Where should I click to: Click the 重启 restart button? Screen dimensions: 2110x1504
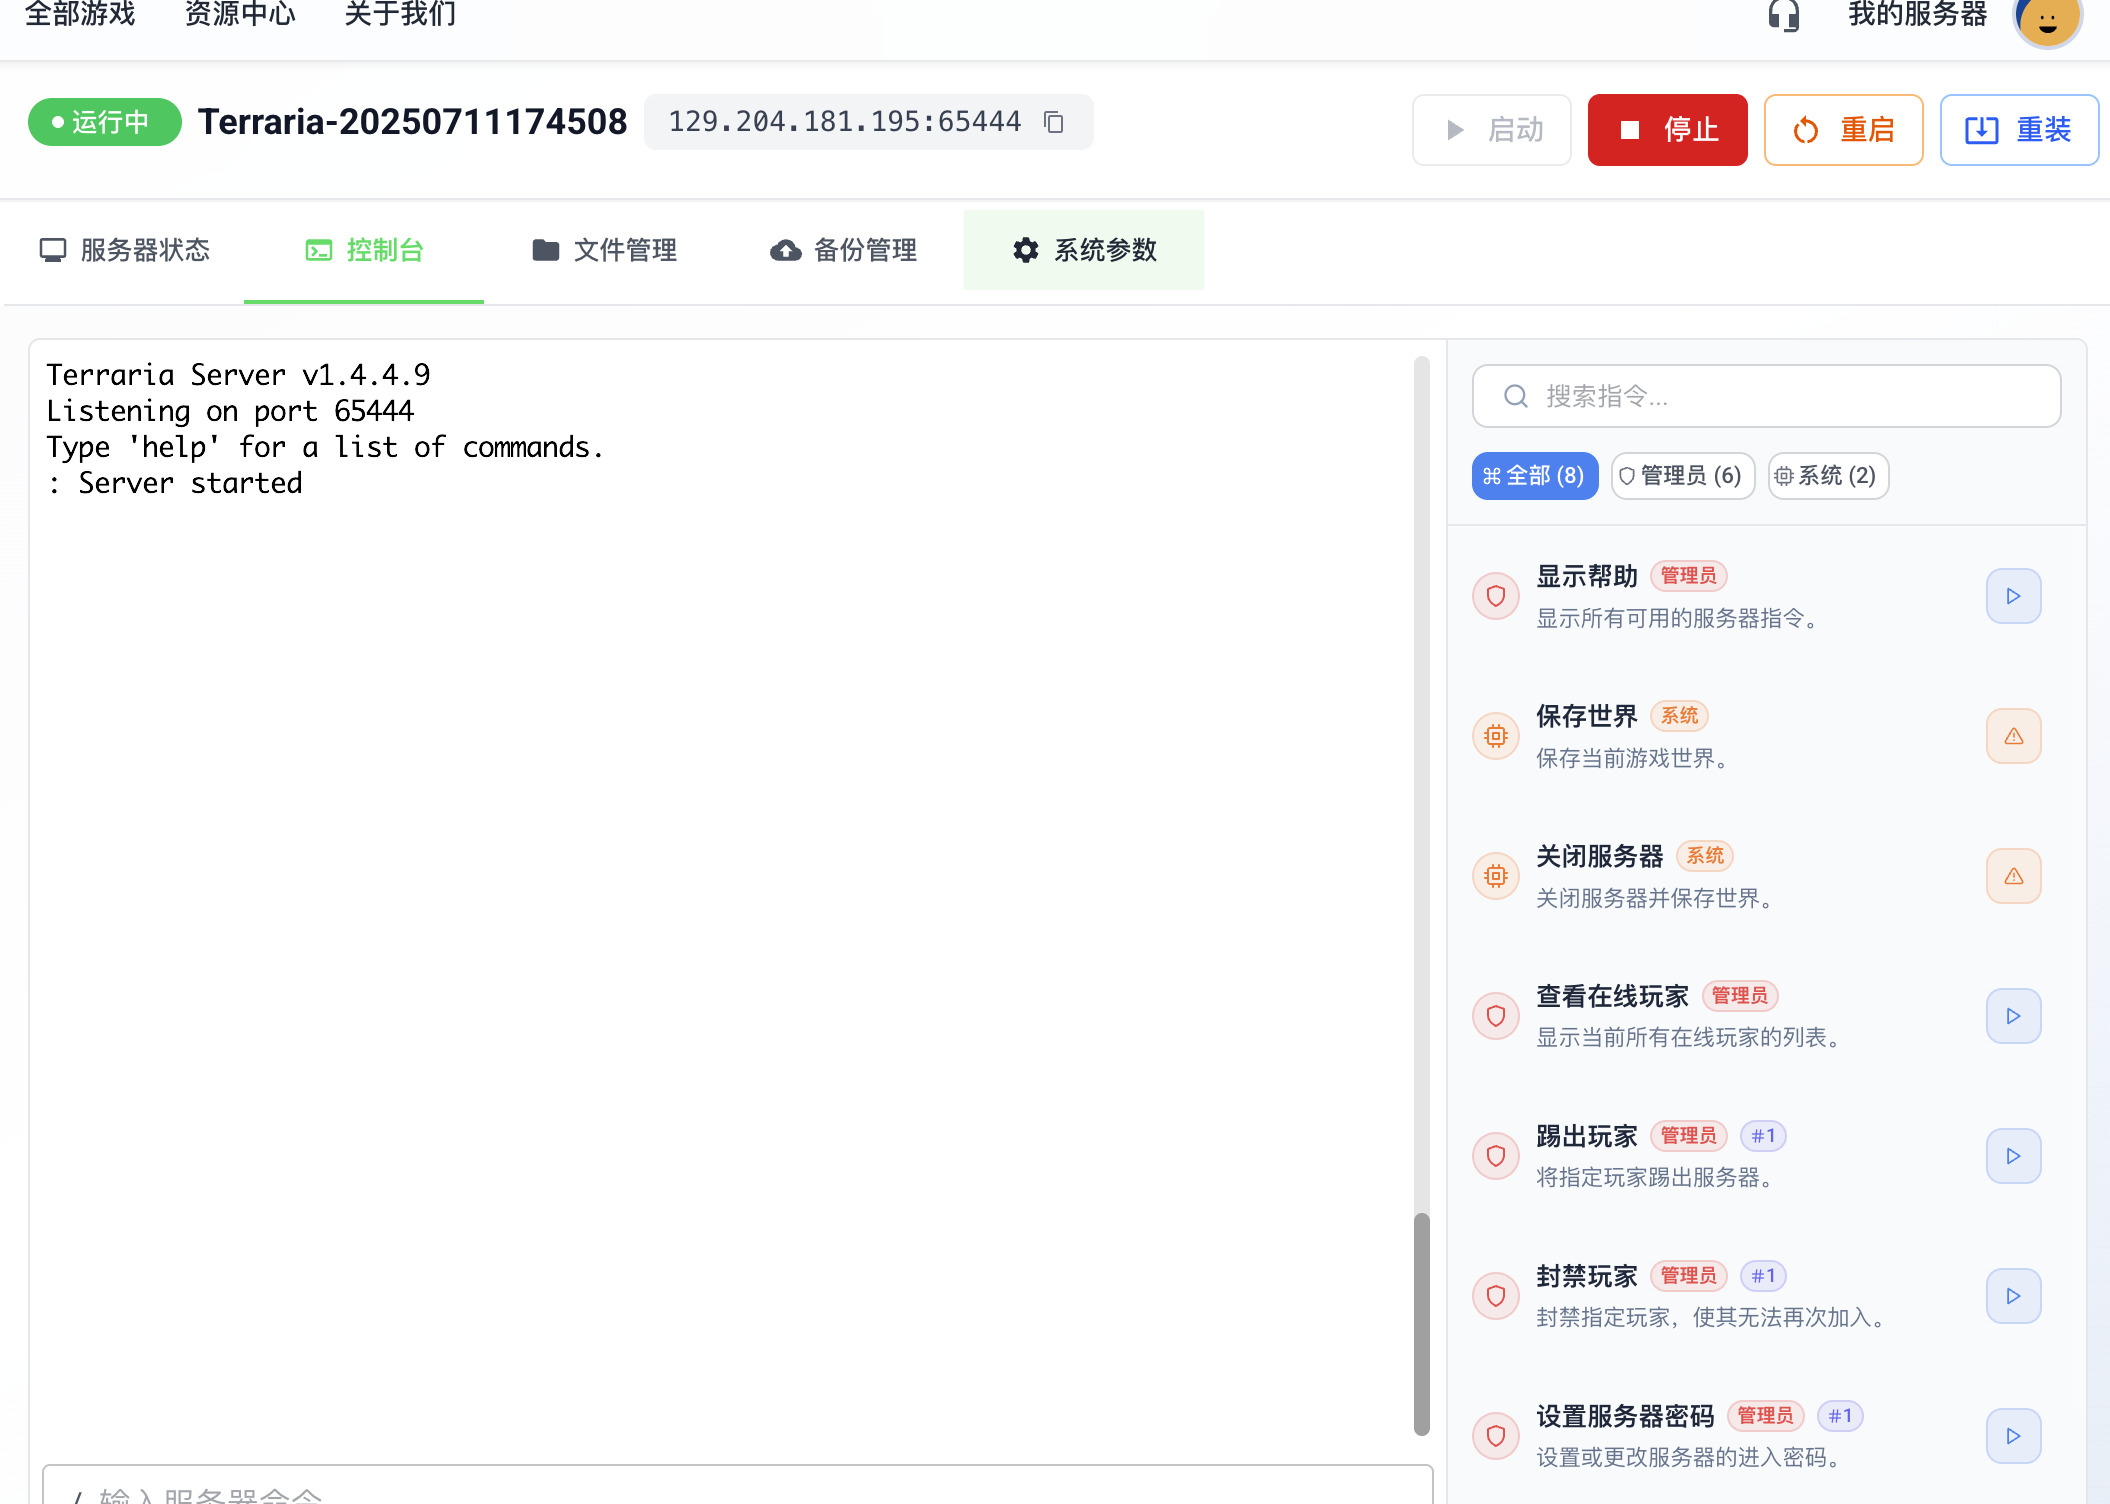point(1843,130)
